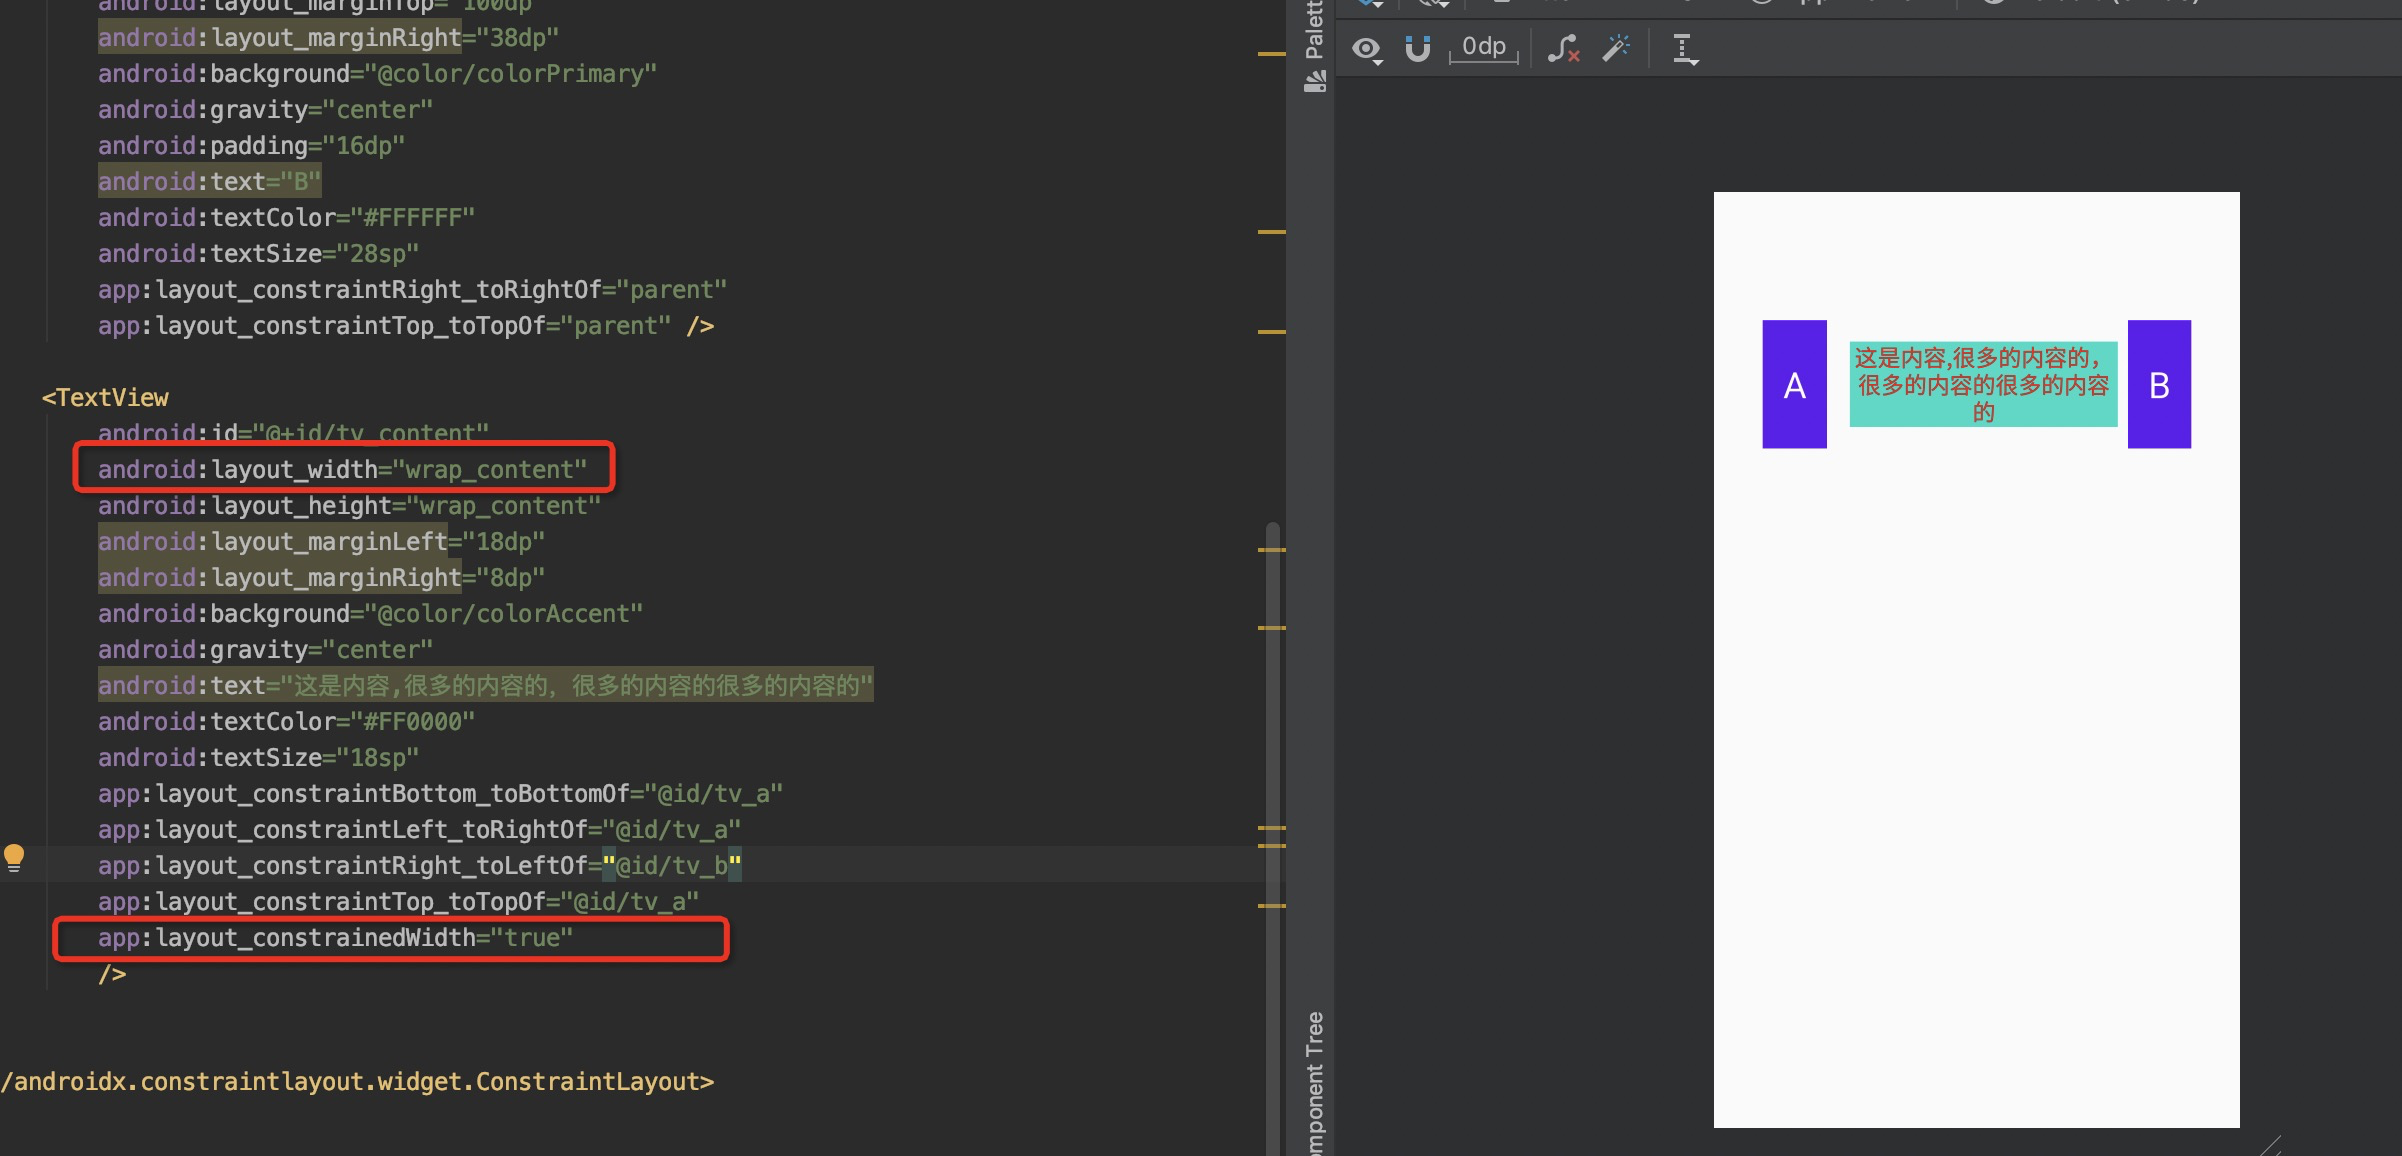Click the Clear All Constraints icon

point(1563,48)
